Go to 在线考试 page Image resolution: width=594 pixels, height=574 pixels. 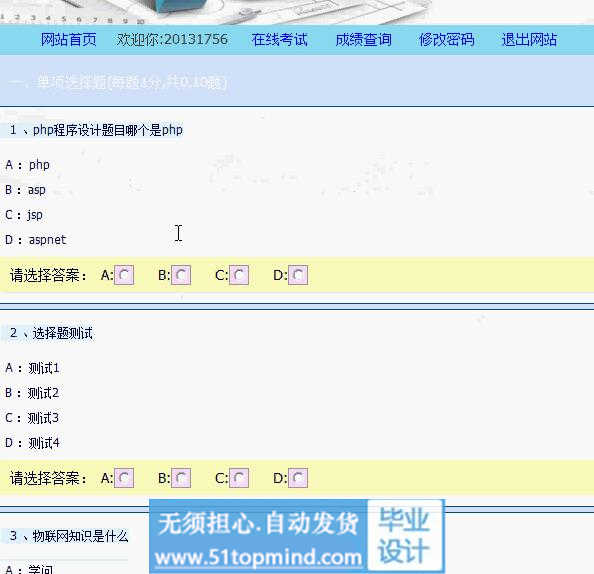[280, 39]
